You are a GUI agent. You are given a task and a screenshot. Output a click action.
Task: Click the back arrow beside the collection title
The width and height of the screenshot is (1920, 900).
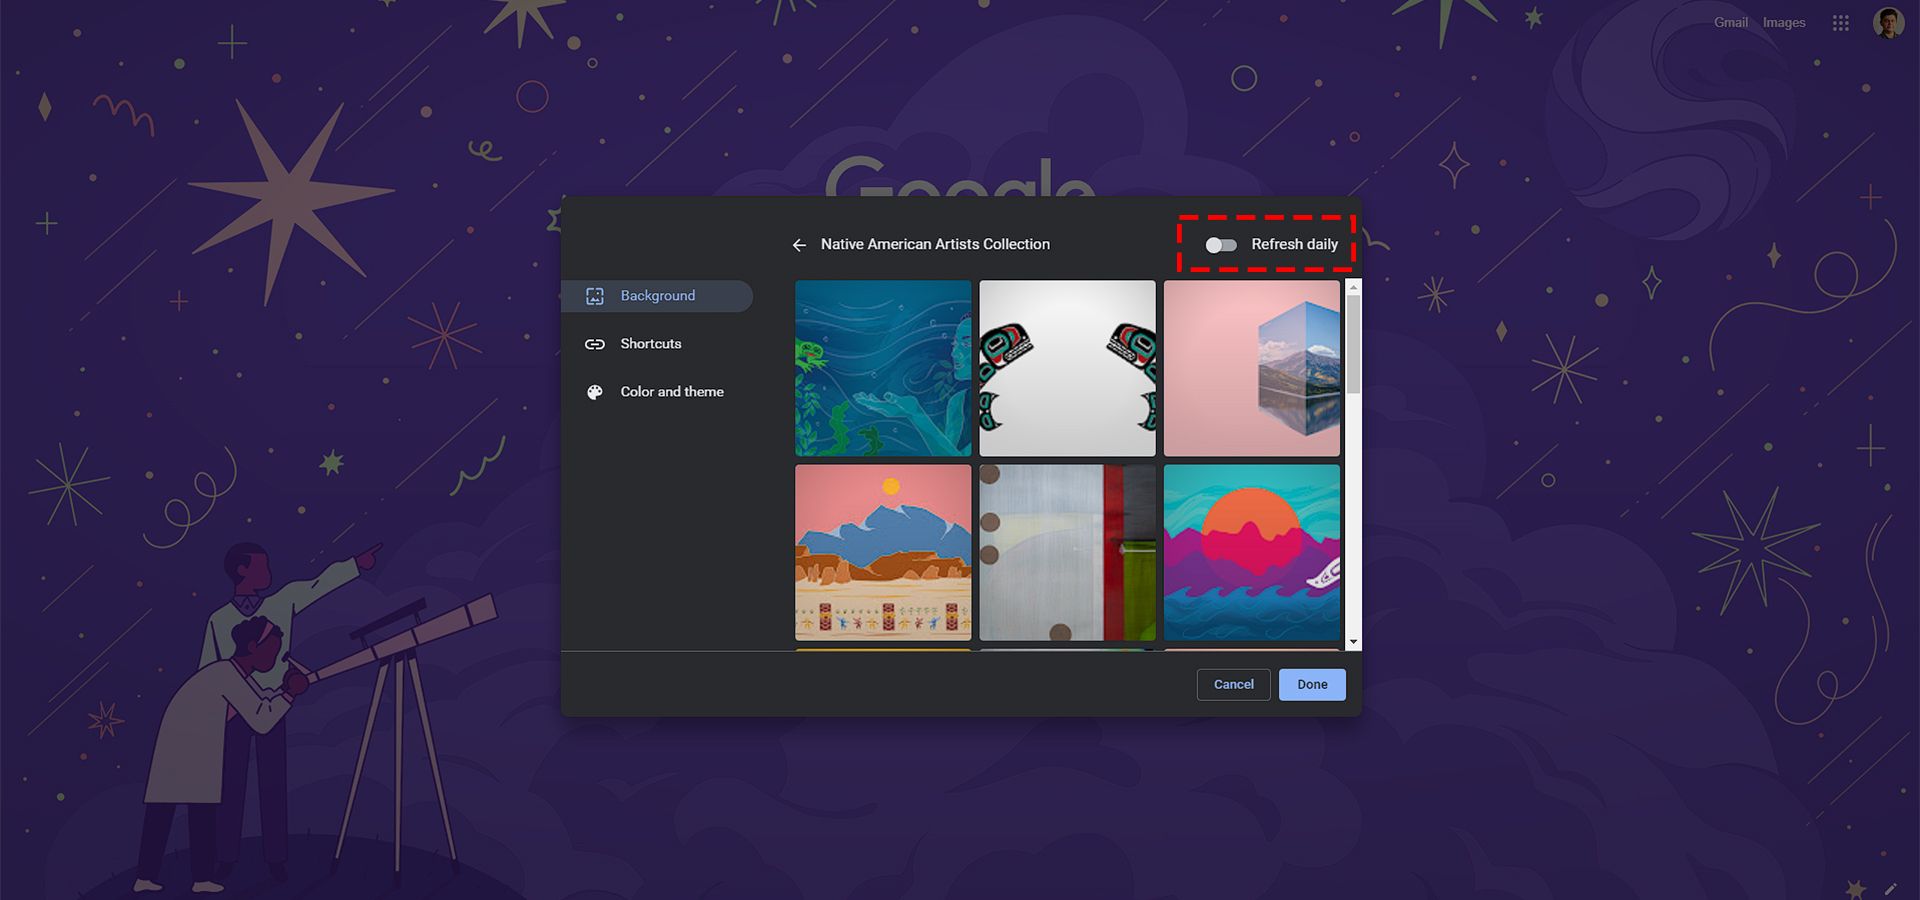799,245
